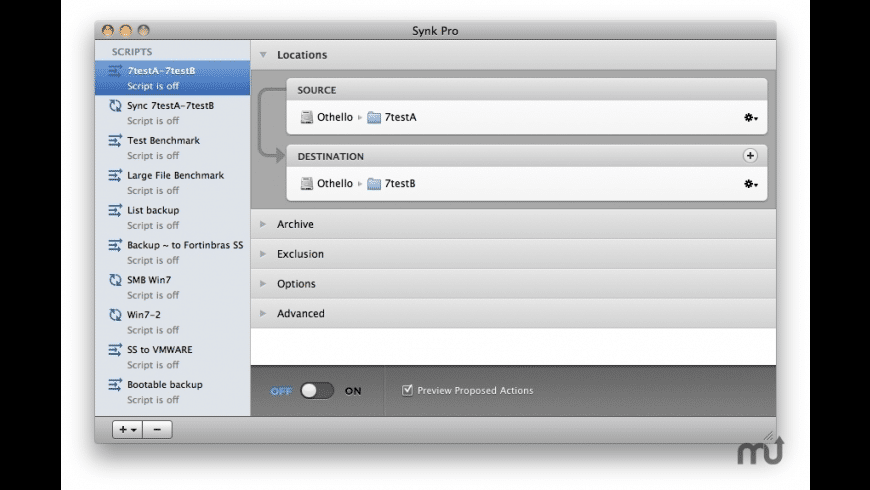Click sync icon beside Sync 7testA-7testB
Viewport: 870px width, 490px height.
click(x=115, y=105)
